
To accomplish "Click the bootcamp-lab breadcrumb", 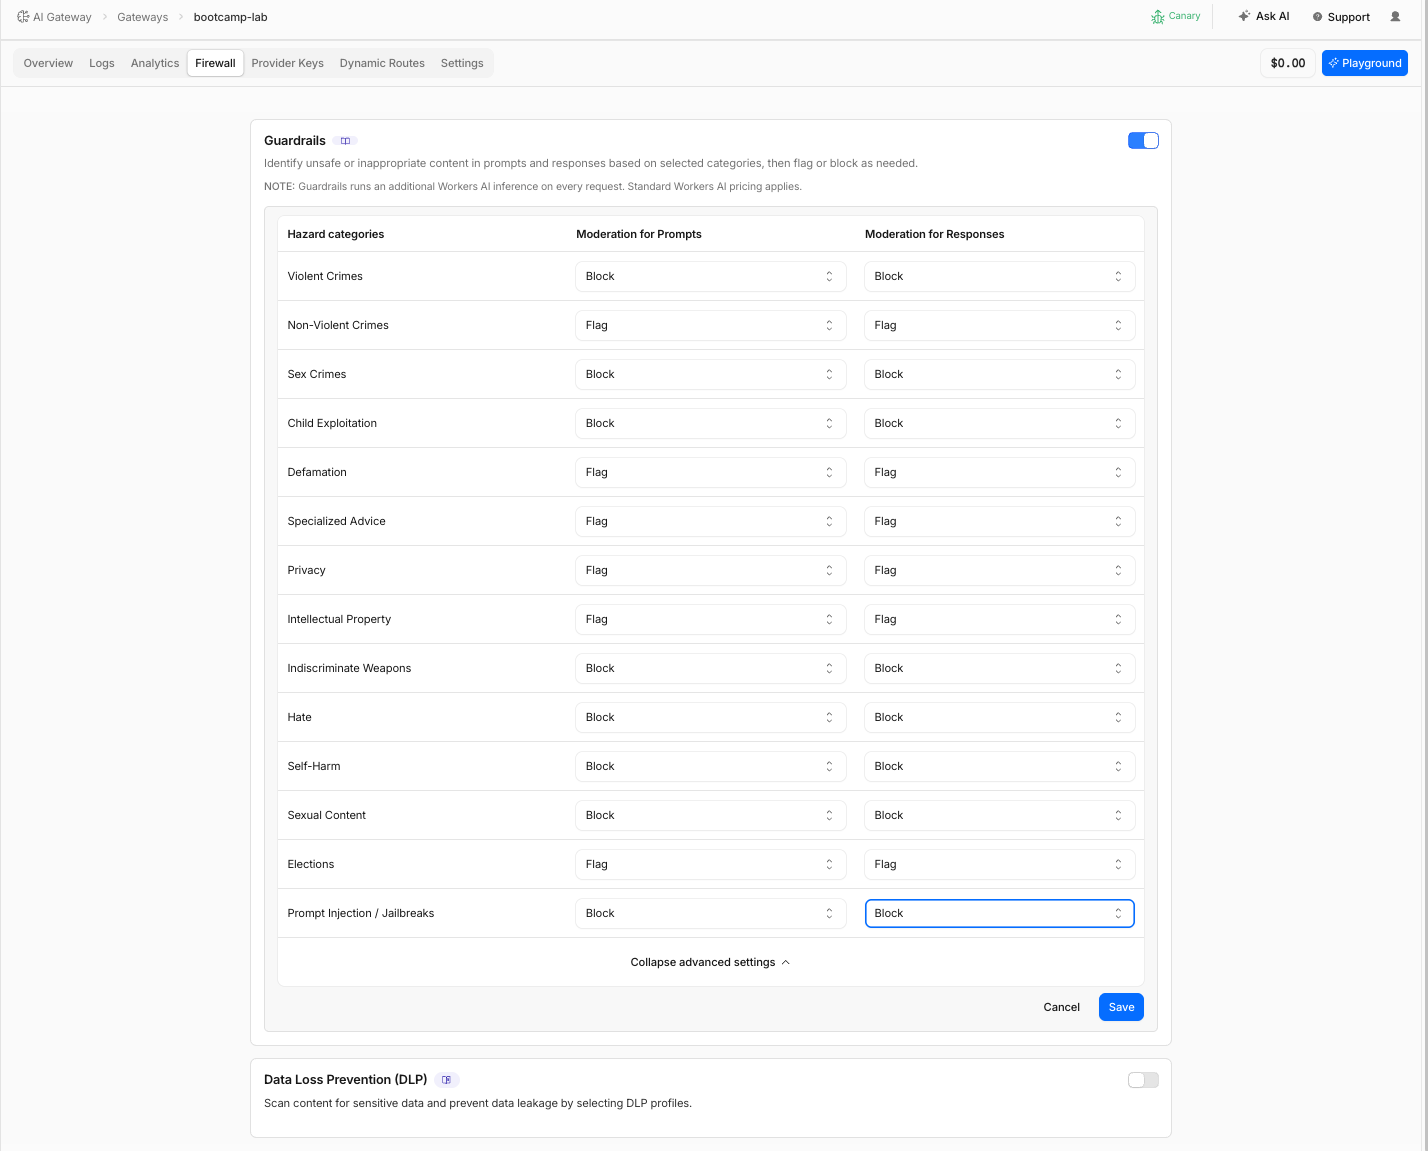I will click(x=230, y=17).
